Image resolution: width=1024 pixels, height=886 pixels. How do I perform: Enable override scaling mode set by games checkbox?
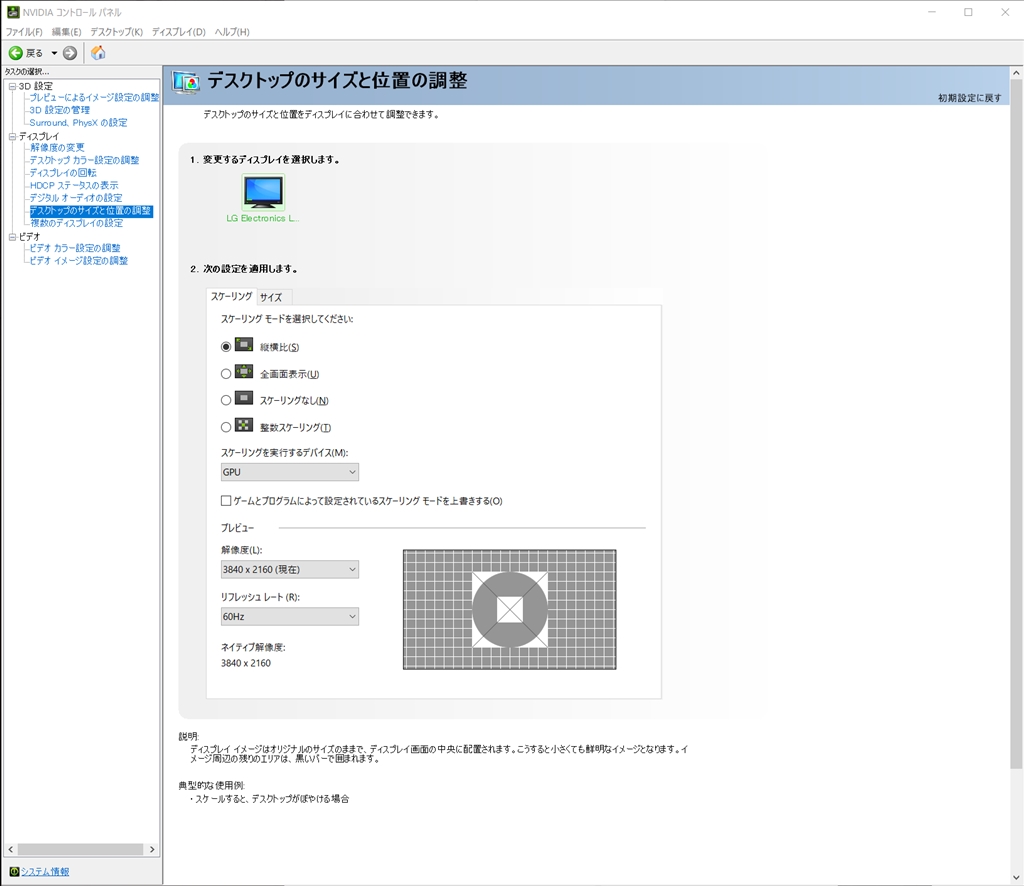pos(226,501)
